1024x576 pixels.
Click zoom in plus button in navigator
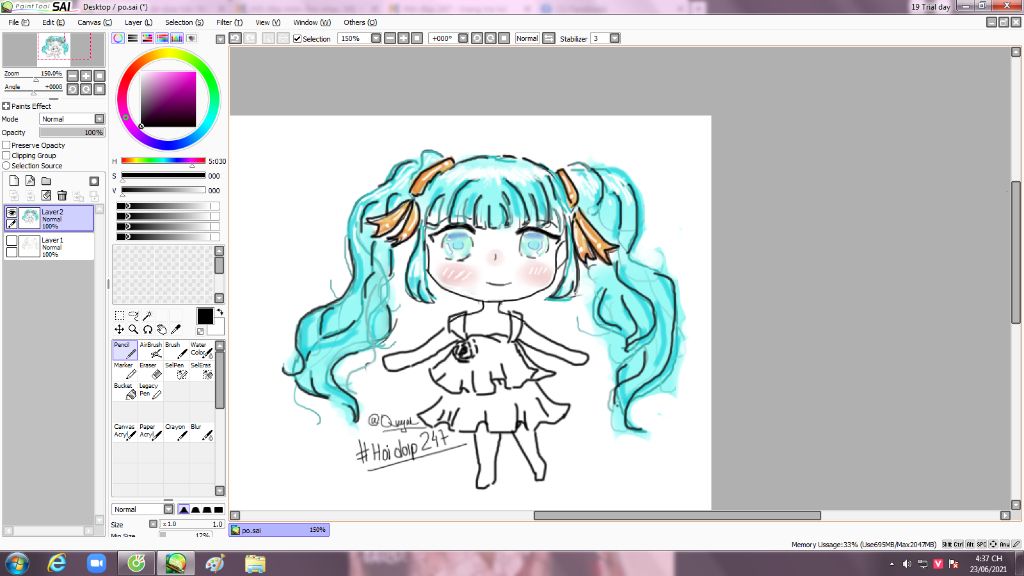(x=86, y=76)
